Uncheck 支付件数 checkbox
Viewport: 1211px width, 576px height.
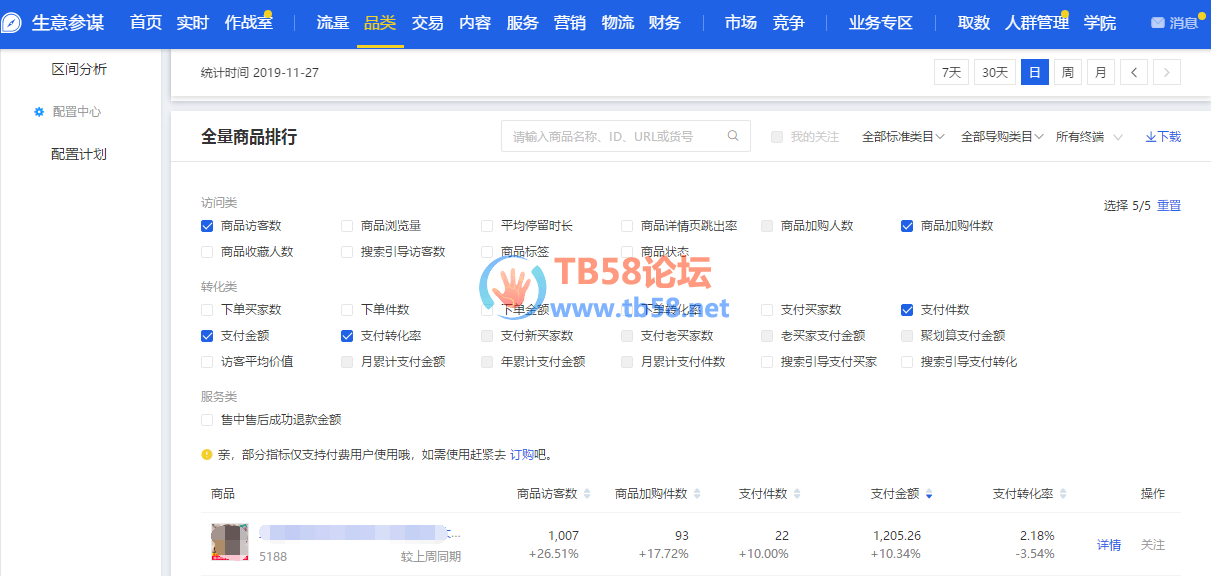[x=907, y=310]
